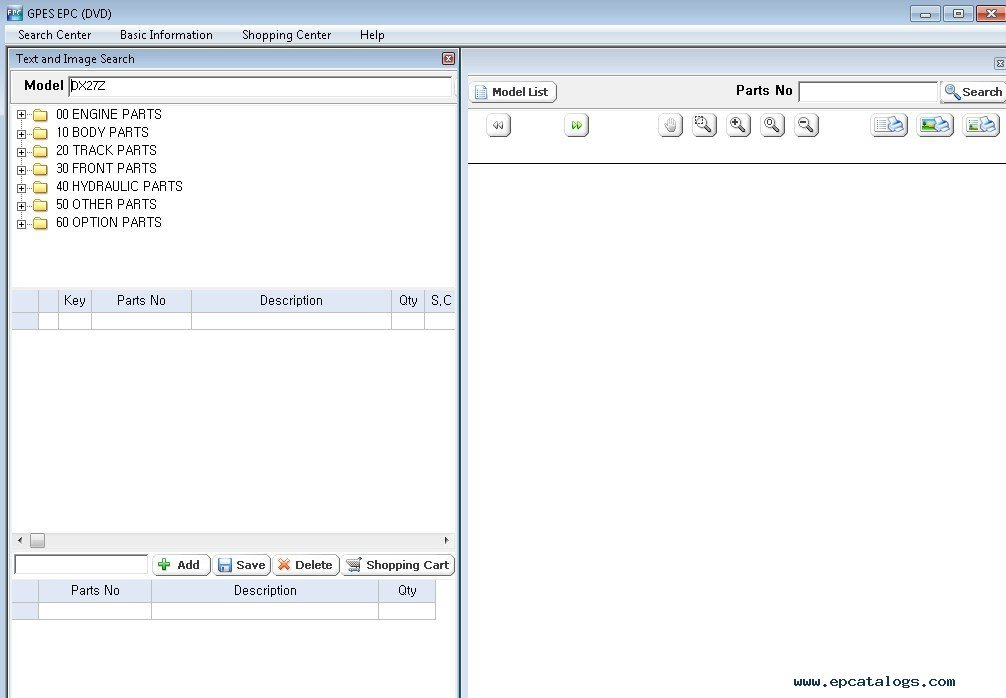1006x698 pixels.
Task: Expand the 10 BODY PARTS node
Action: (21, 134)
